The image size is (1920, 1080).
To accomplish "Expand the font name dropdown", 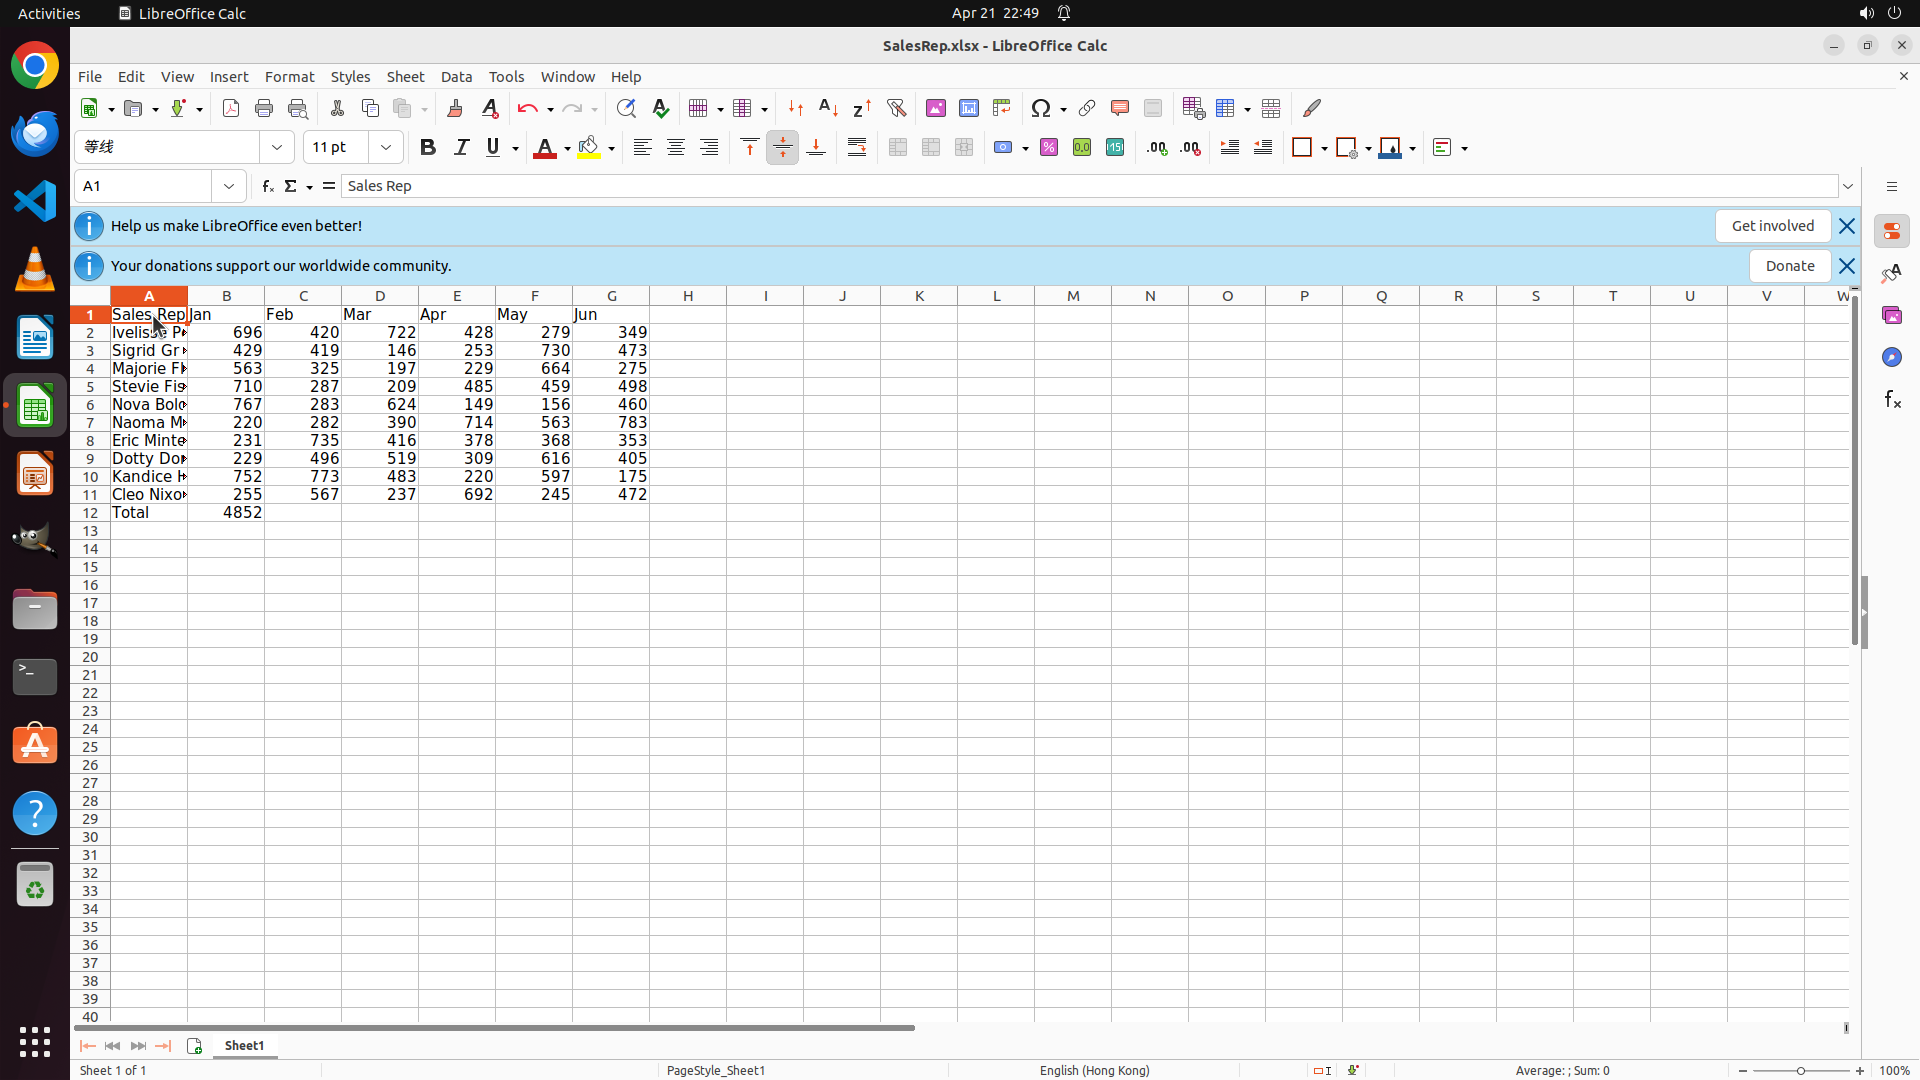I will pyautogui.click(x=277, y=147).
